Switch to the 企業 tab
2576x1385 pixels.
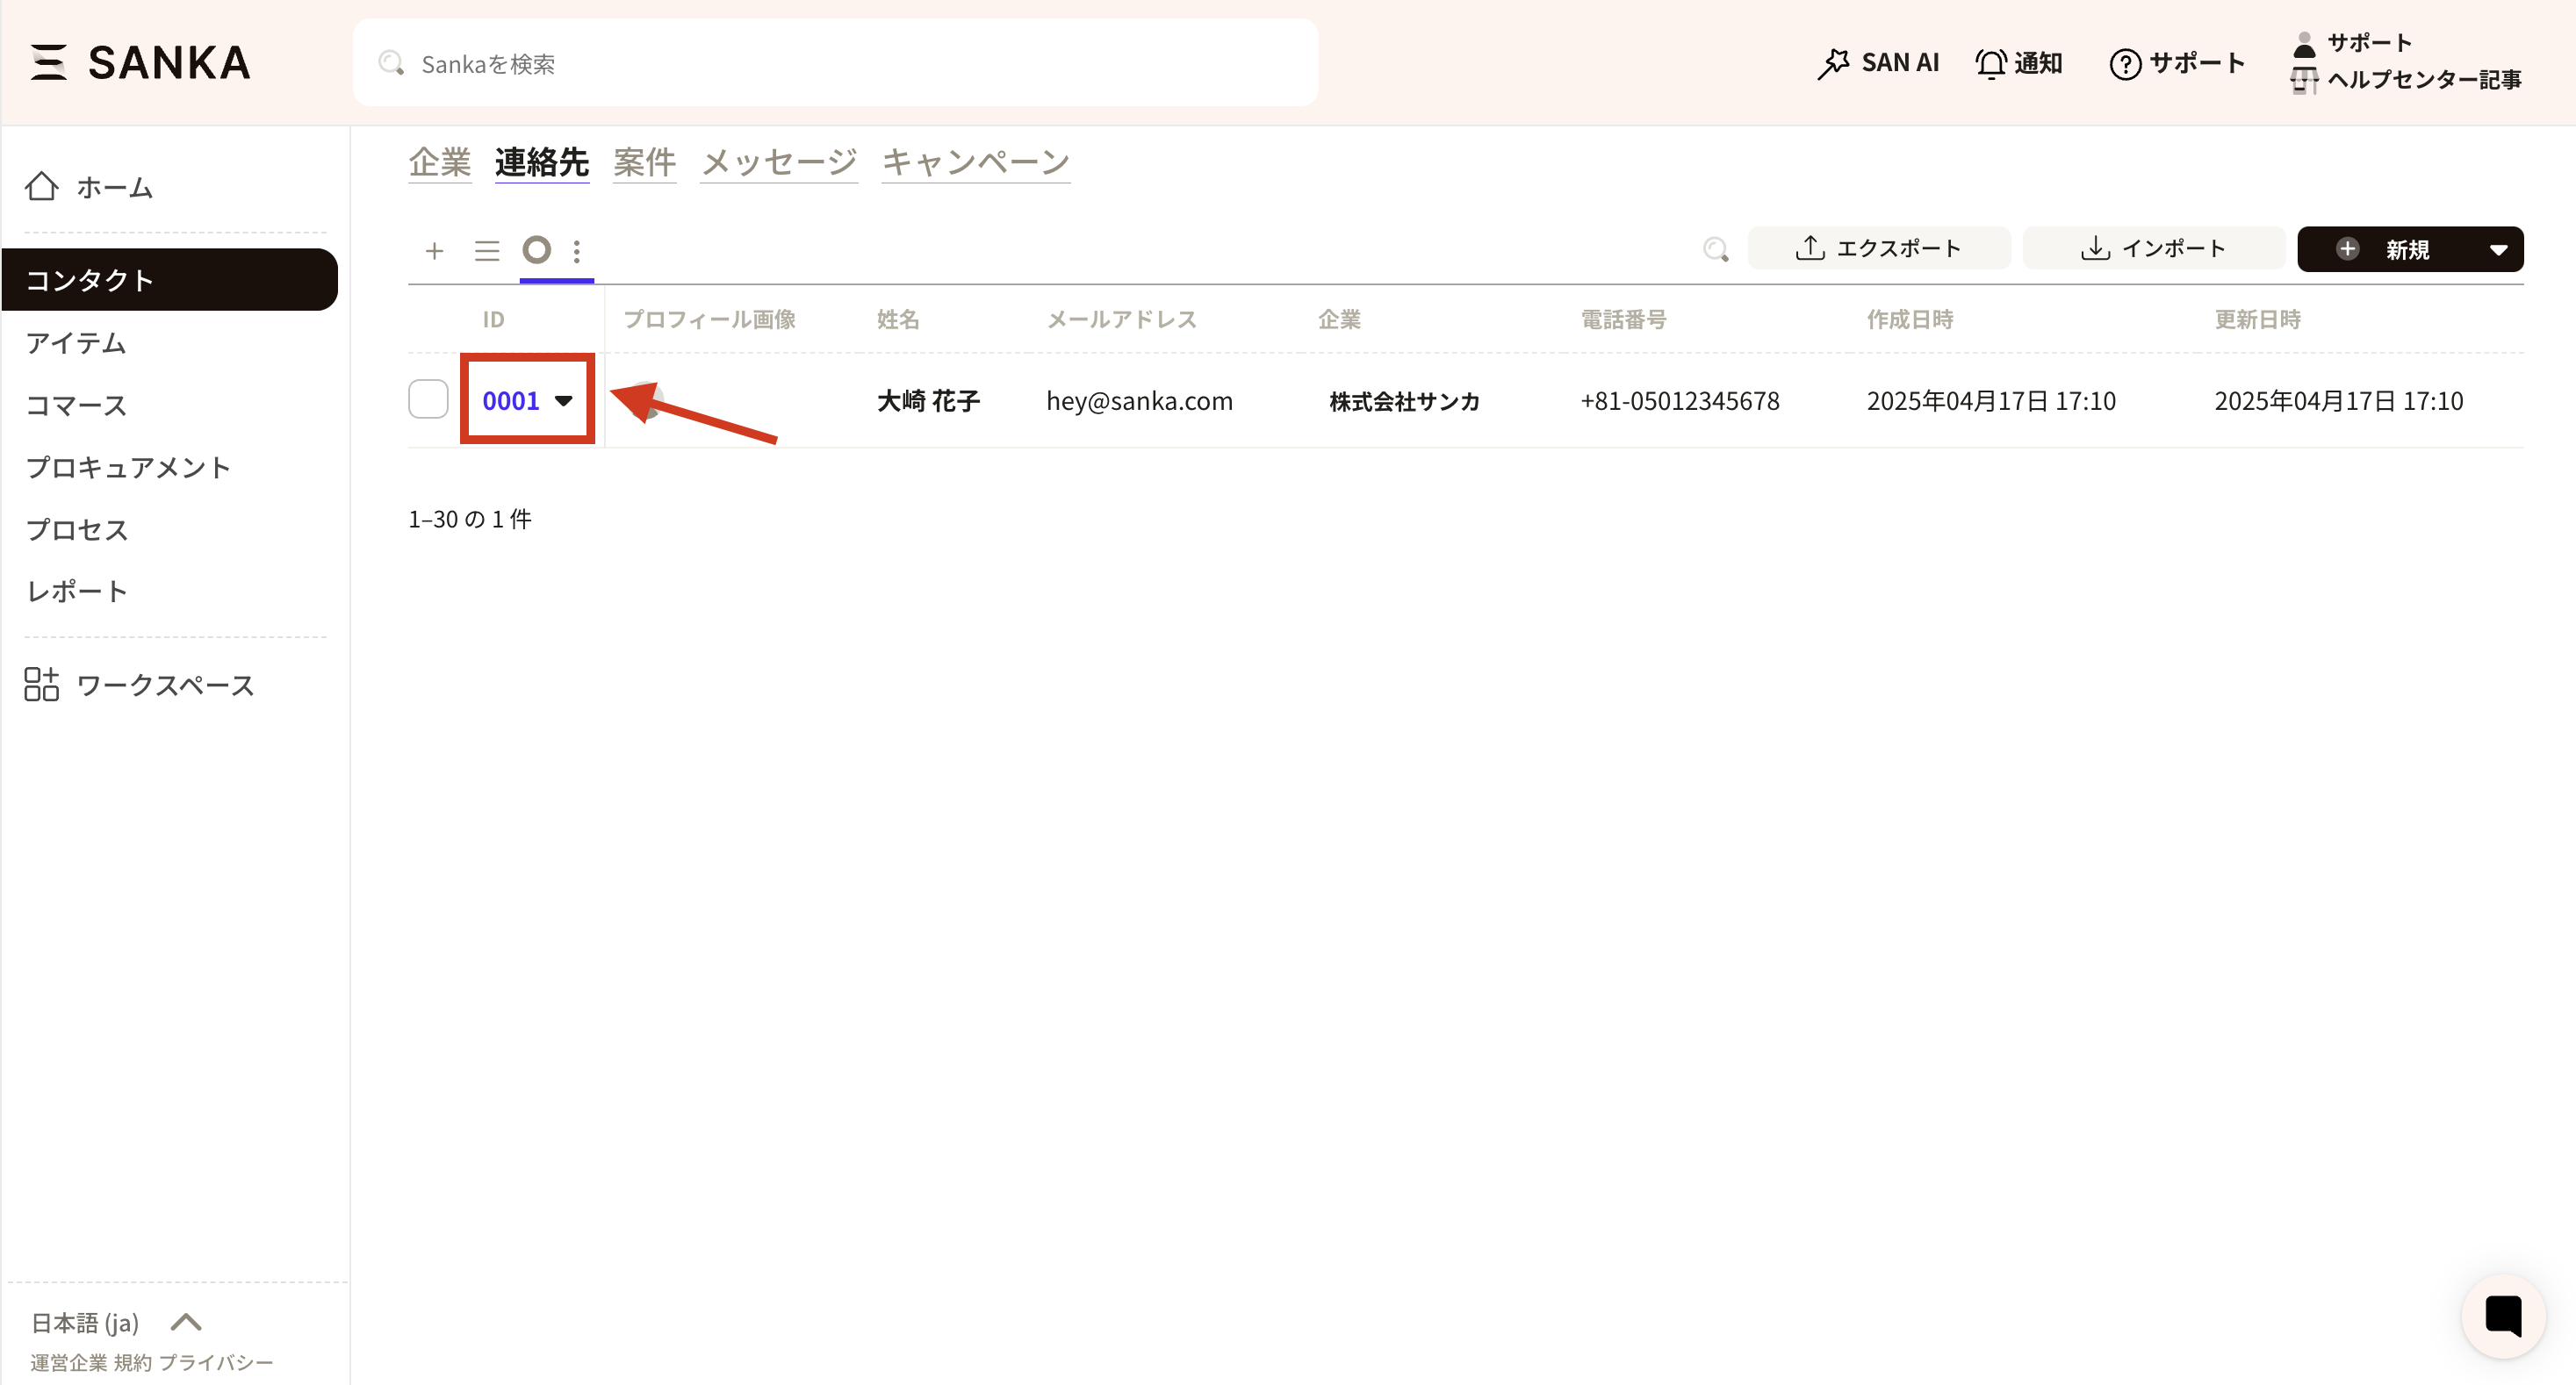pyautogui.click(x=439, y=162)
